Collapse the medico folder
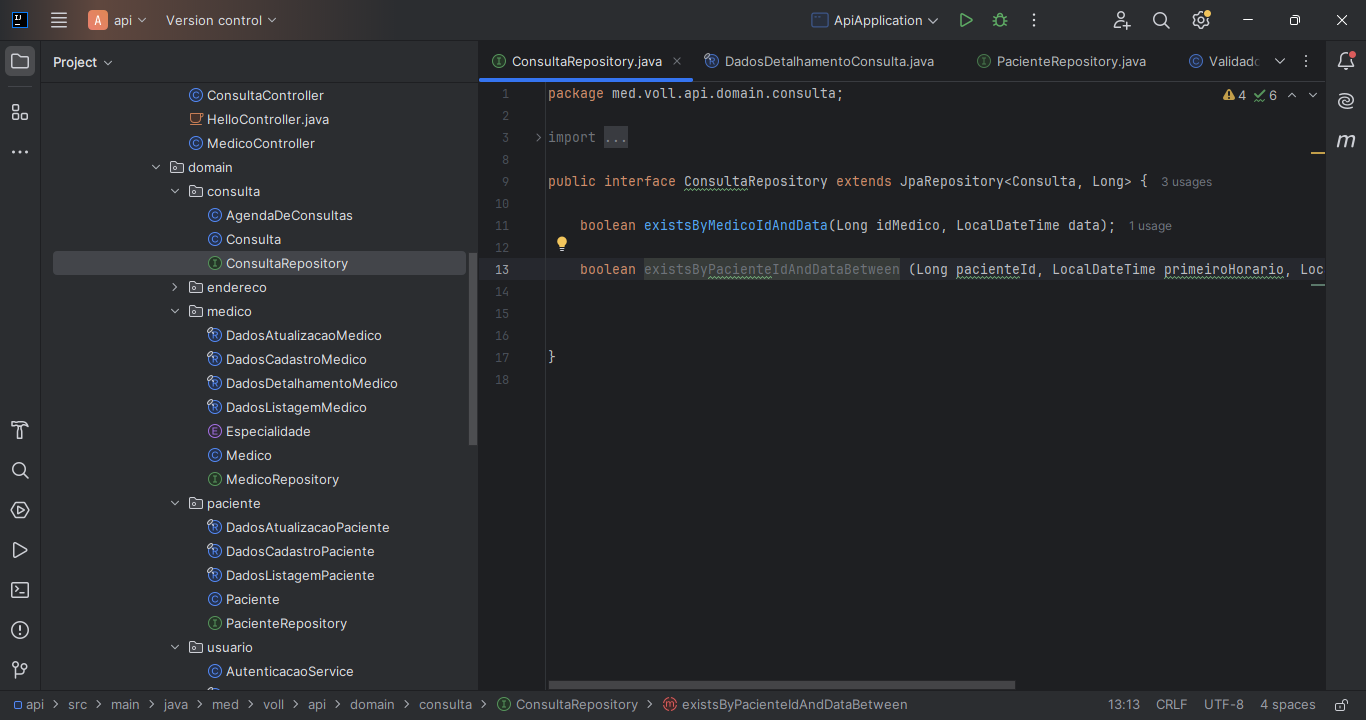Screen dimensions: 1366x720 coord(175,311)
